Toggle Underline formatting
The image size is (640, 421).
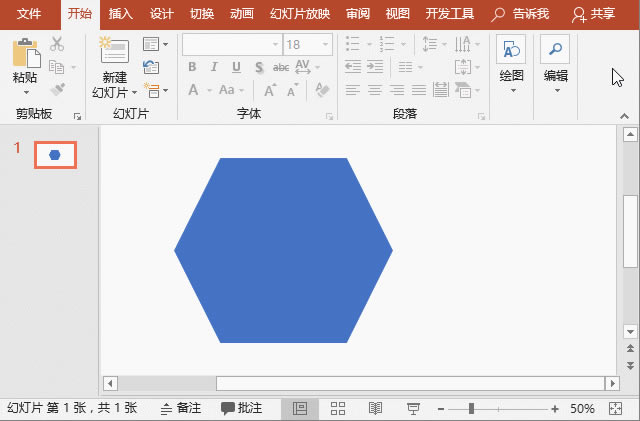(x=236, y=67)
